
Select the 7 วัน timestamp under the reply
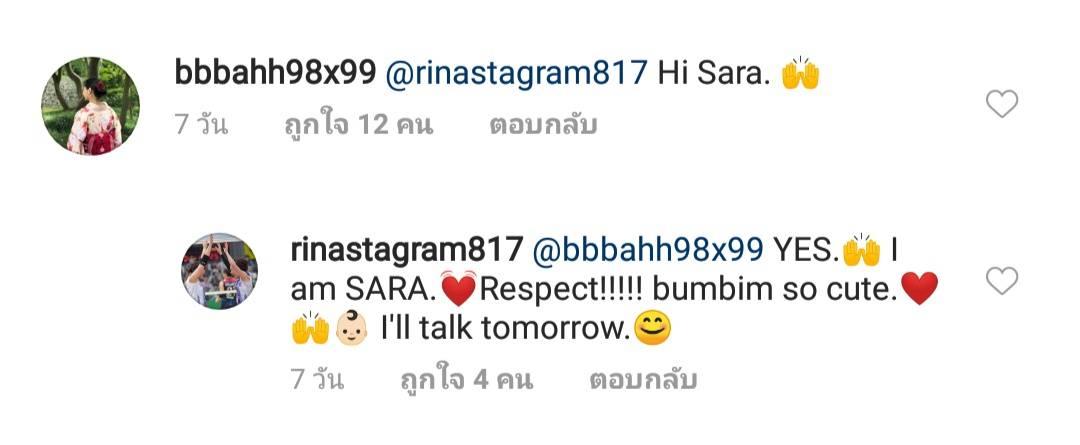click(317, 380)
